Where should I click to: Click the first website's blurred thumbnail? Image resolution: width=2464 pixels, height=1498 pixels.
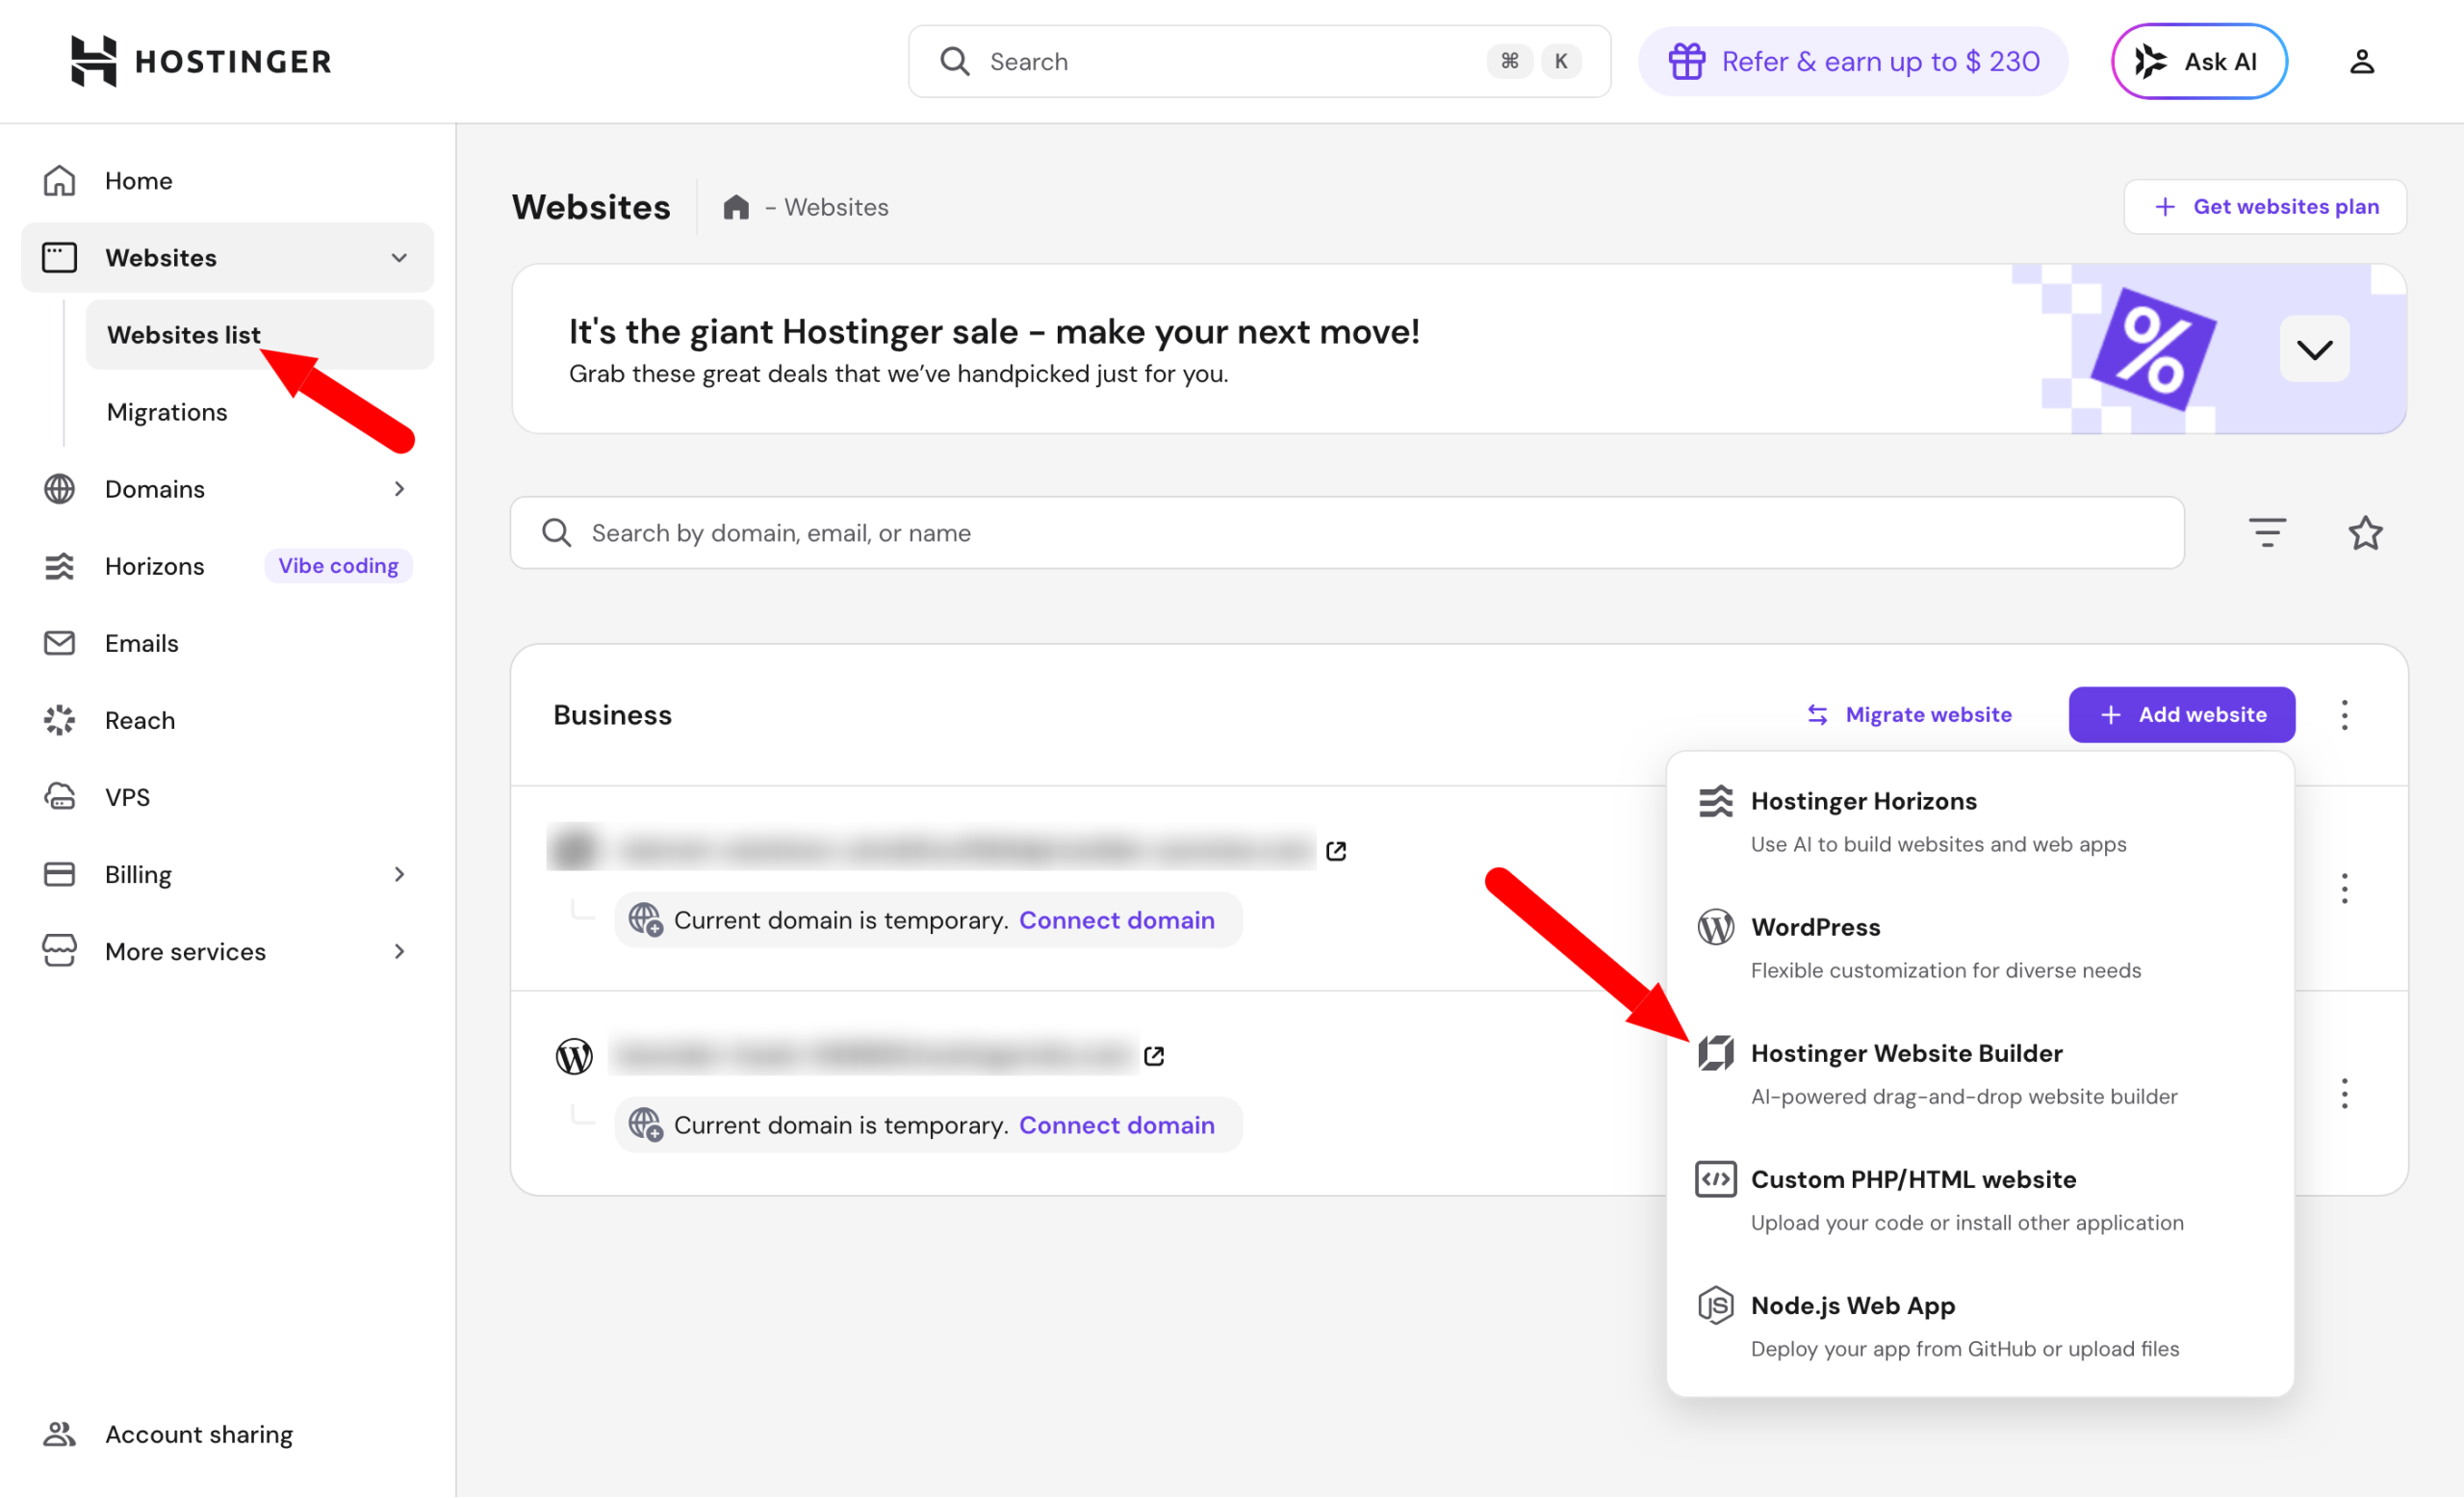tap(575, 850)
